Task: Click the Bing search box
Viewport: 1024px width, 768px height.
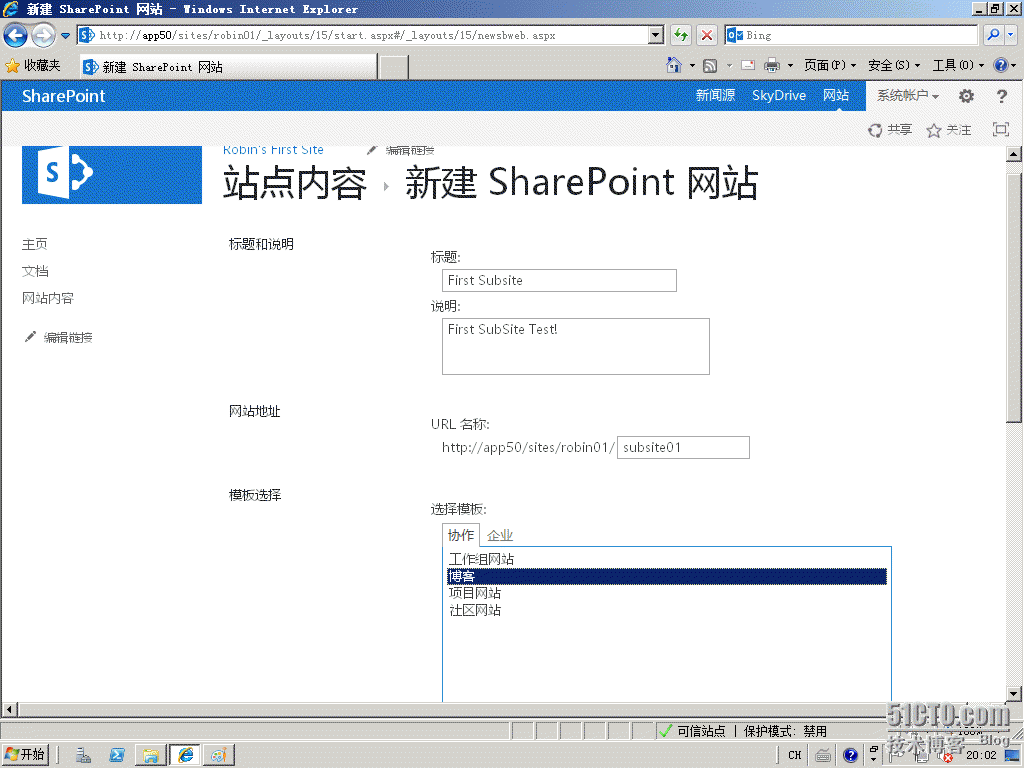Action: tap(851, 35)
